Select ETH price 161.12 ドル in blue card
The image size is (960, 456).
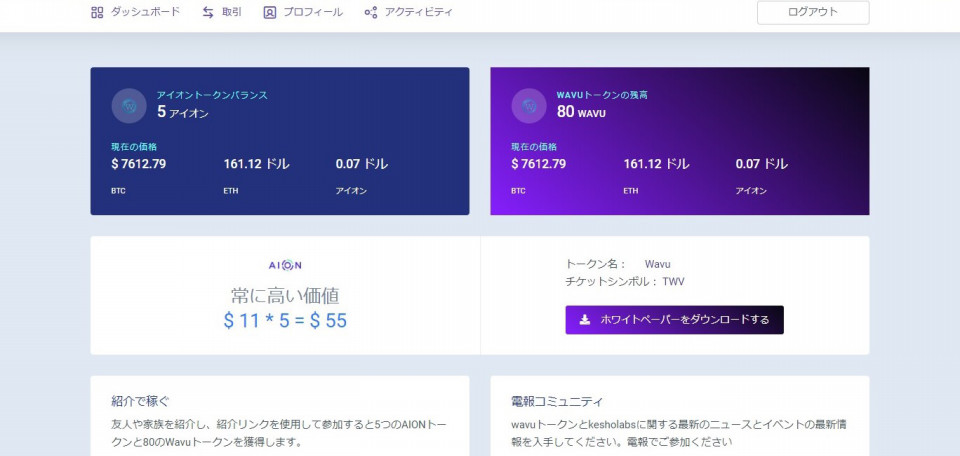point(257,164)
